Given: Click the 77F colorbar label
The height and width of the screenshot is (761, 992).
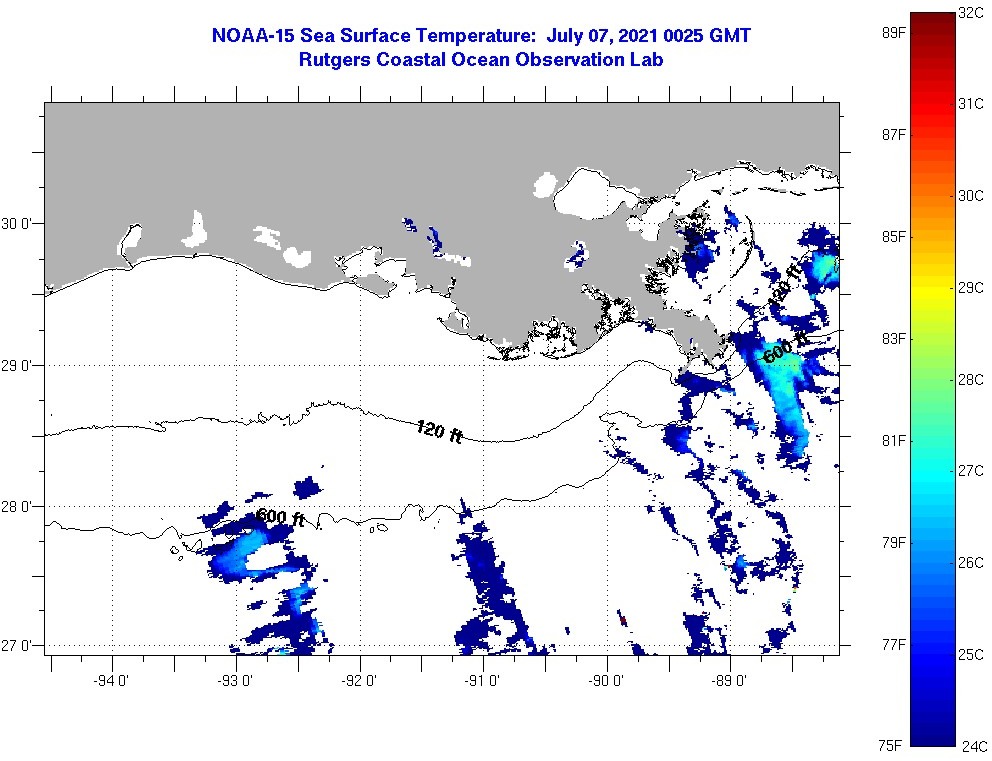Looking at the screenshot, I should 894,645.
